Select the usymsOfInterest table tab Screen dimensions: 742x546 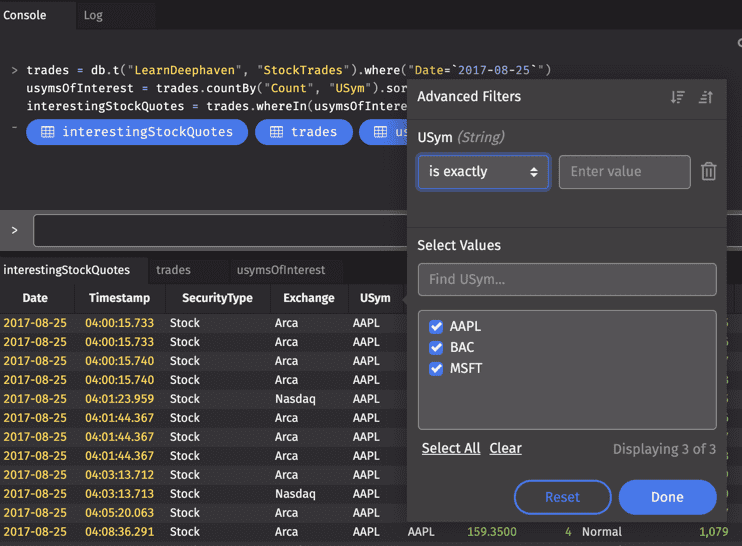[x=280, y=270]
